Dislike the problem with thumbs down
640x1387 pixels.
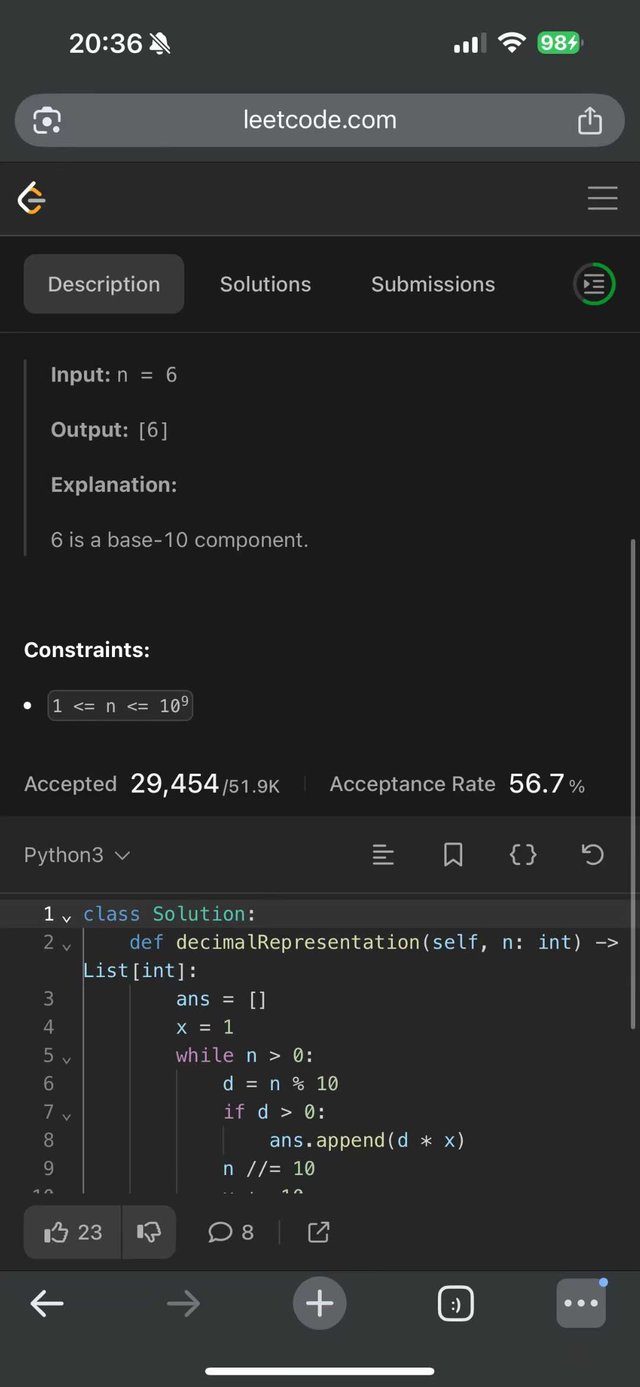click(148, 1232)
